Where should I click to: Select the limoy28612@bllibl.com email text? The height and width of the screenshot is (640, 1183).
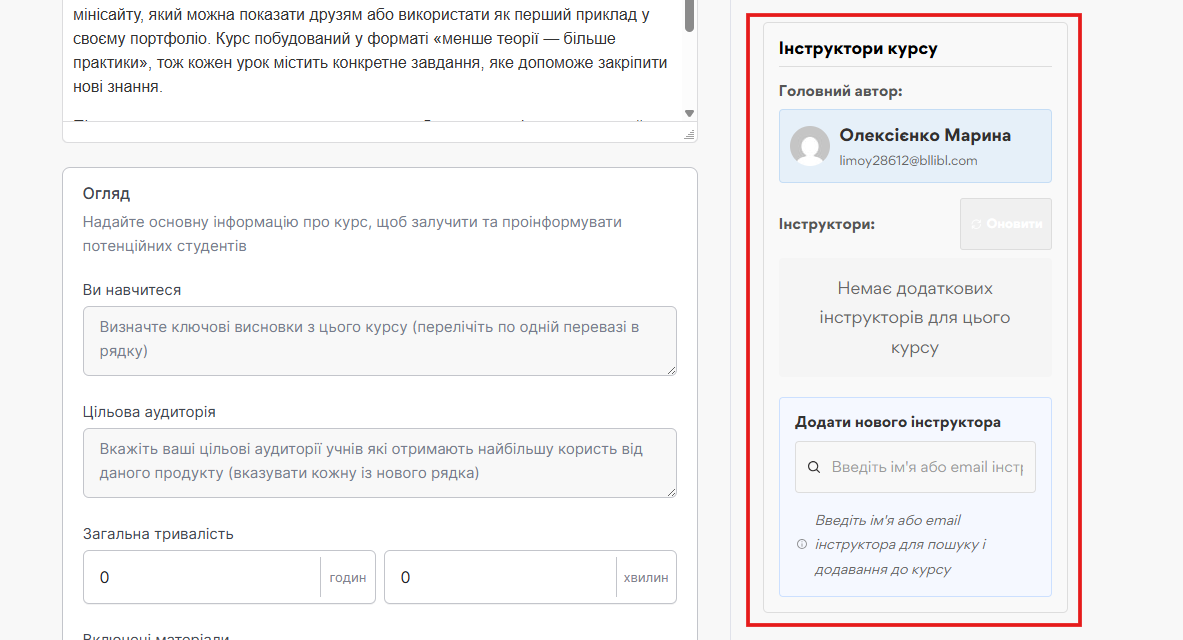908,160
